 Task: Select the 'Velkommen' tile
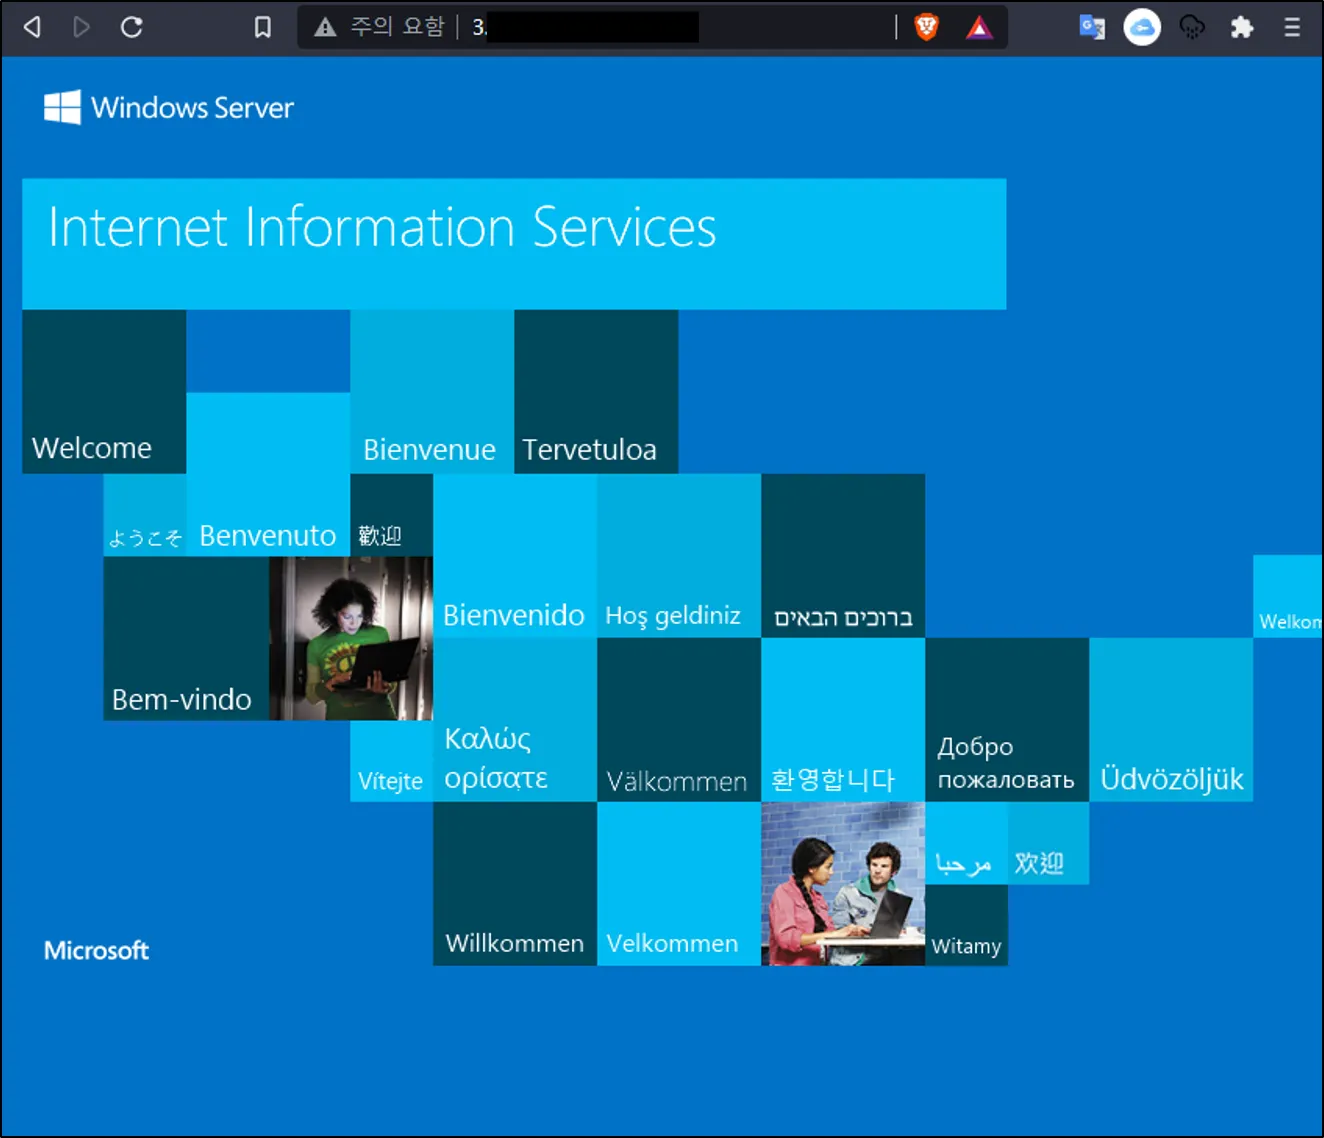point(679,884)
